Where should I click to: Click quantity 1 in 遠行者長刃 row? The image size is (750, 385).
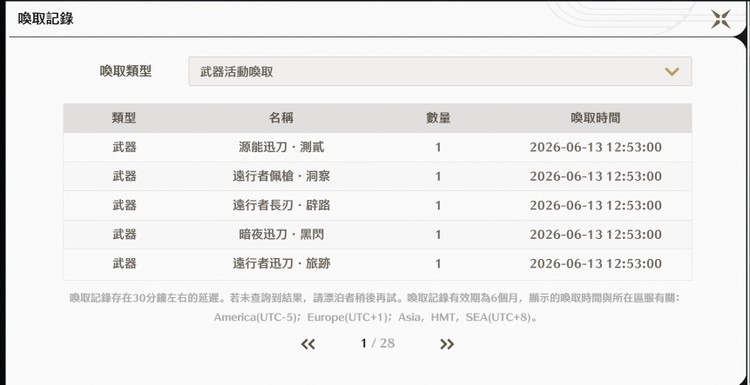pyautogui.click(x=438, y=206)
